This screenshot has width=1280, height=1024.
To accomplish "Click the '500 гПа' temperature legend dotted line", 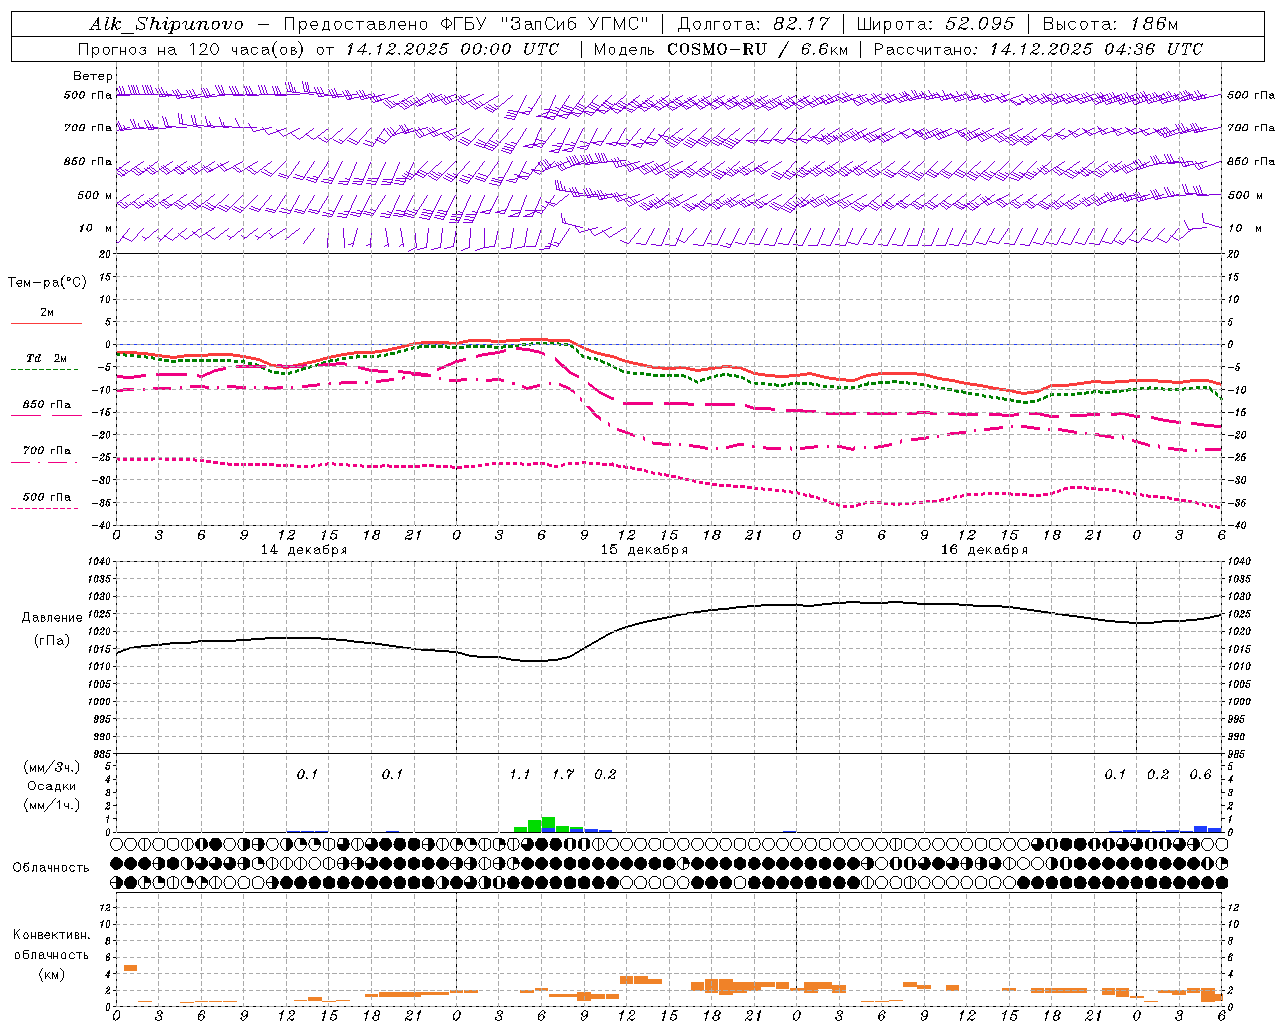I will [x=45, y=508].
